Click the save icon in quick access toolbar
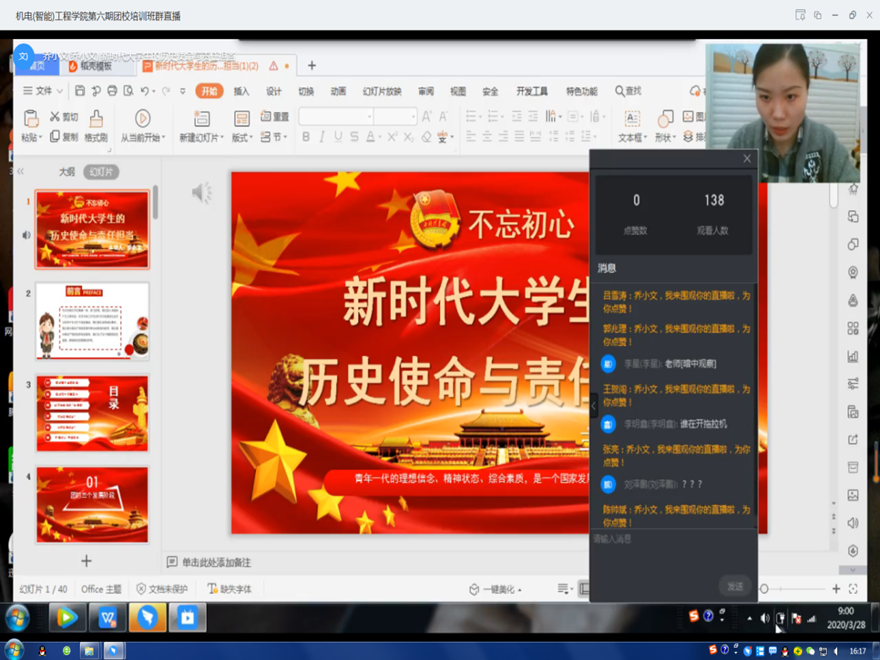The image size is (880, 660). tap(78, 91)
